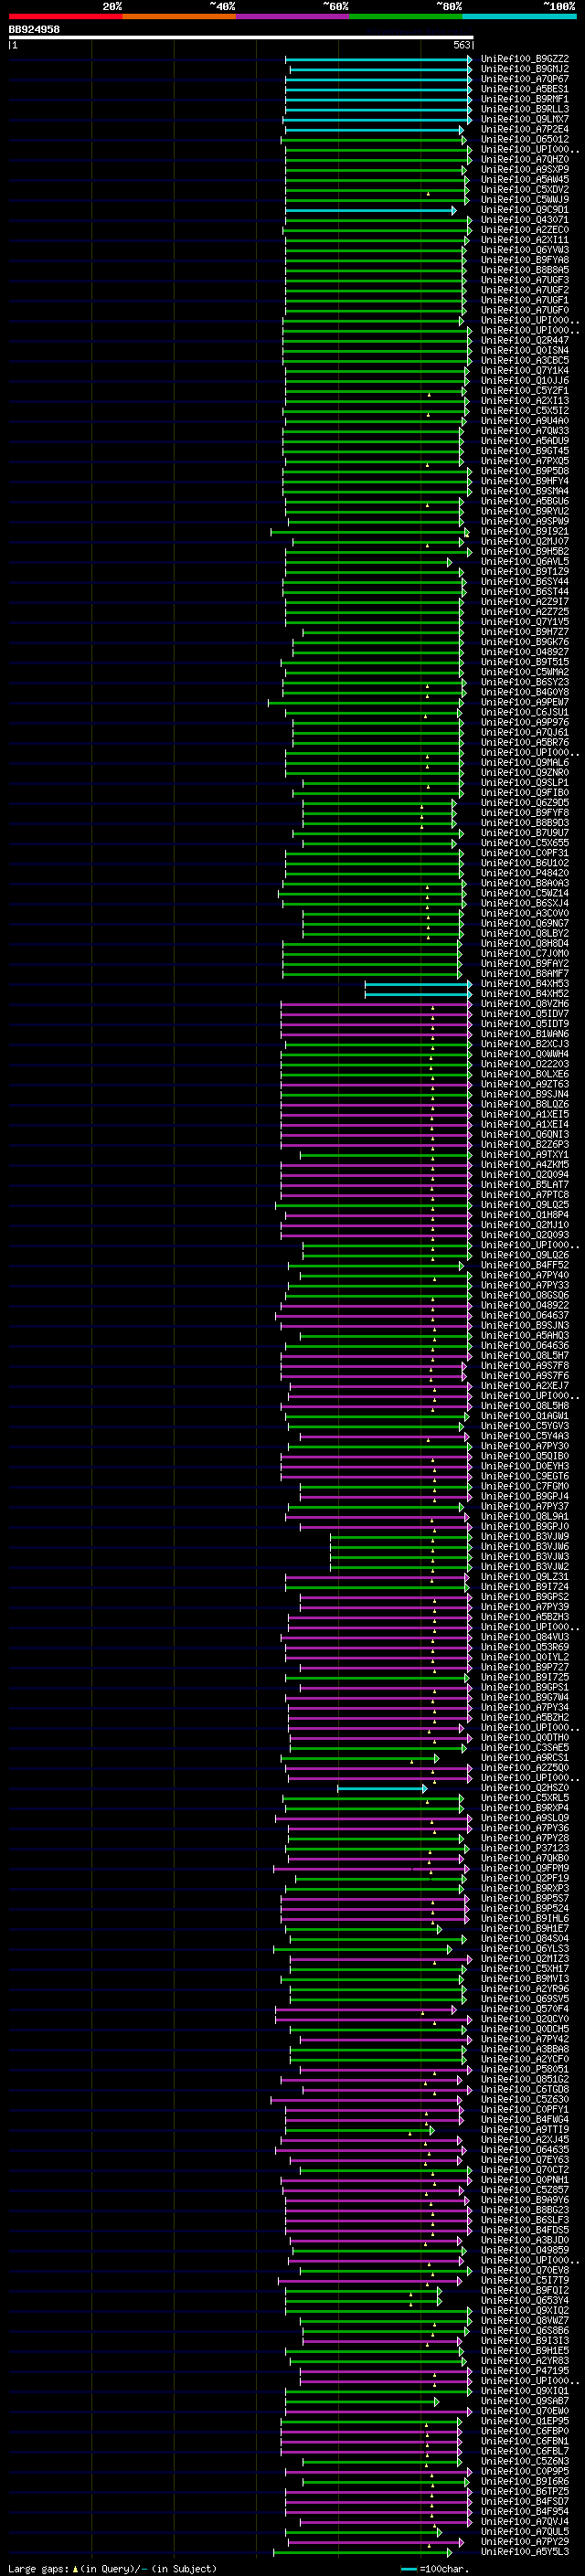Click label UniRef100_A7P2E4
The width and height of the screenshot is (585, 2576).
click(x=525, y=129)
